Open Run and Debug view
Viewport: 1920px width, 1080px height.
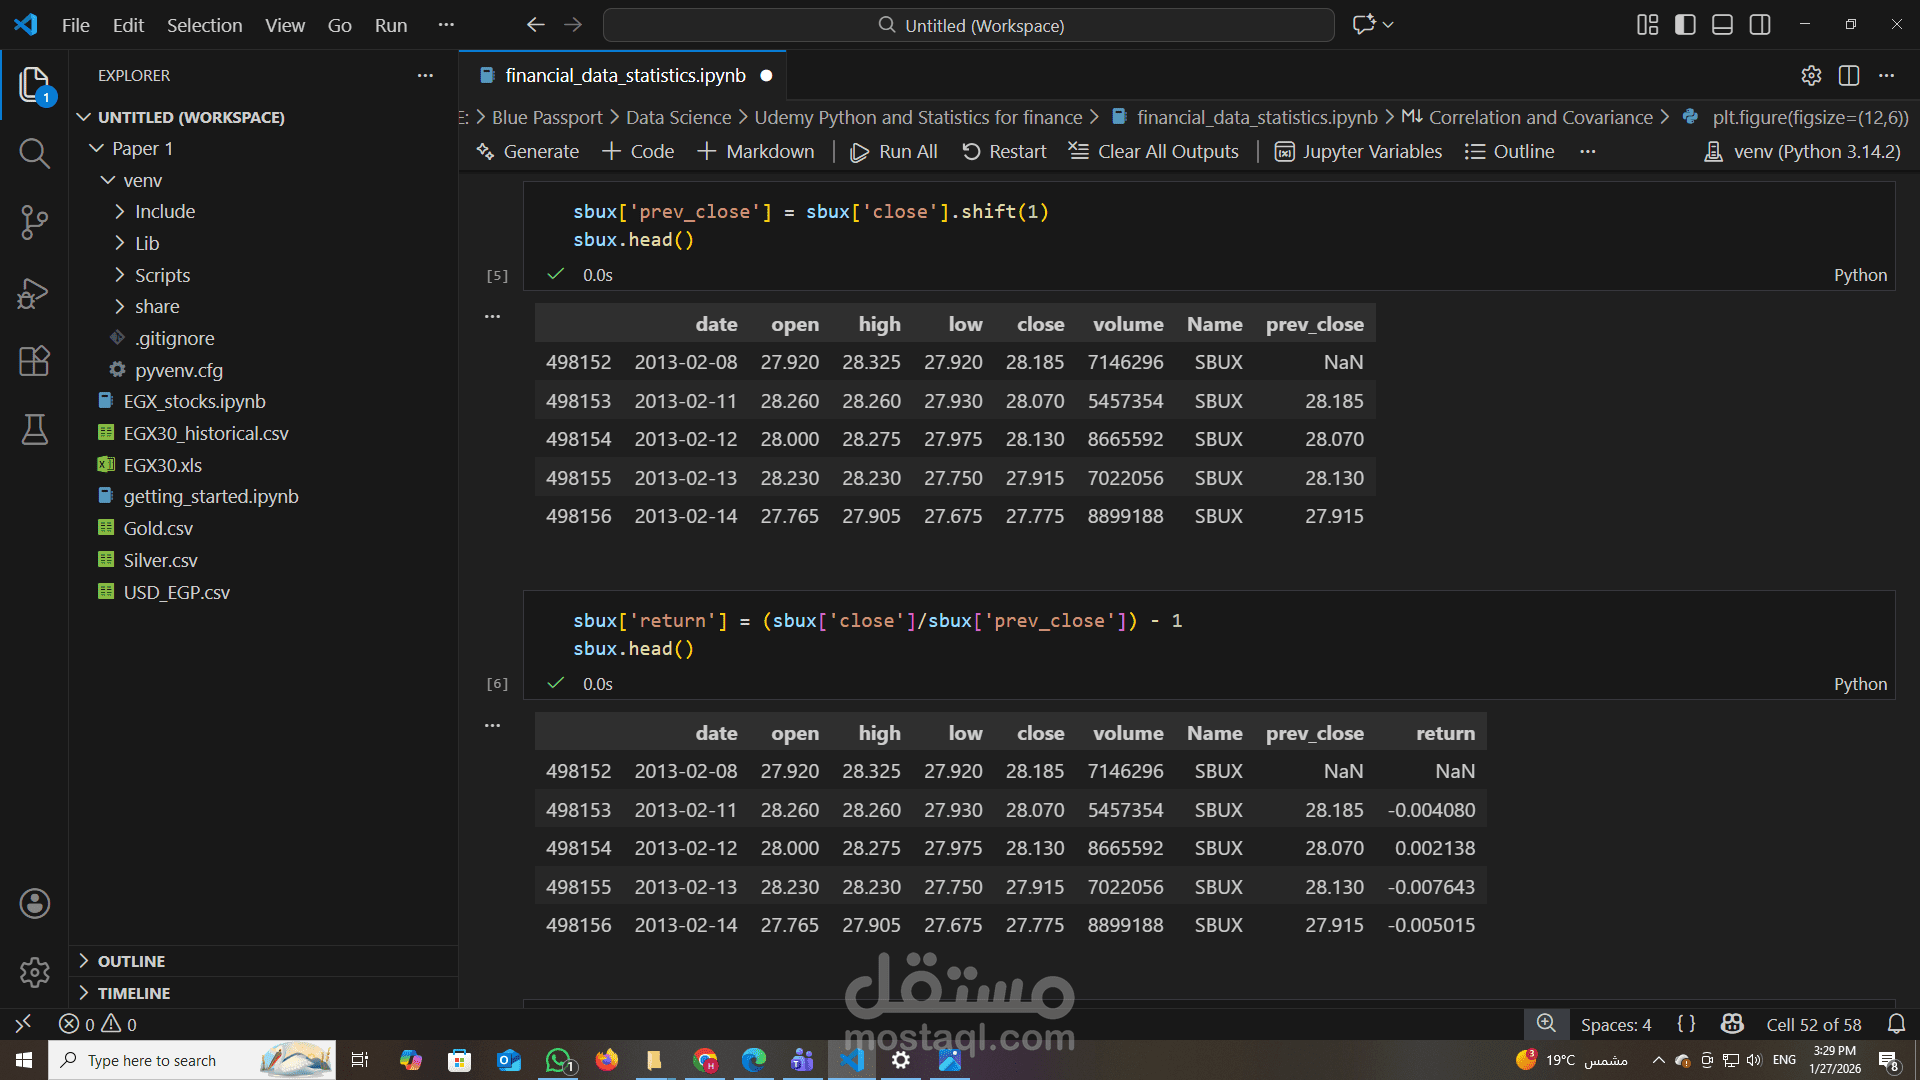[x=34, y=293]
